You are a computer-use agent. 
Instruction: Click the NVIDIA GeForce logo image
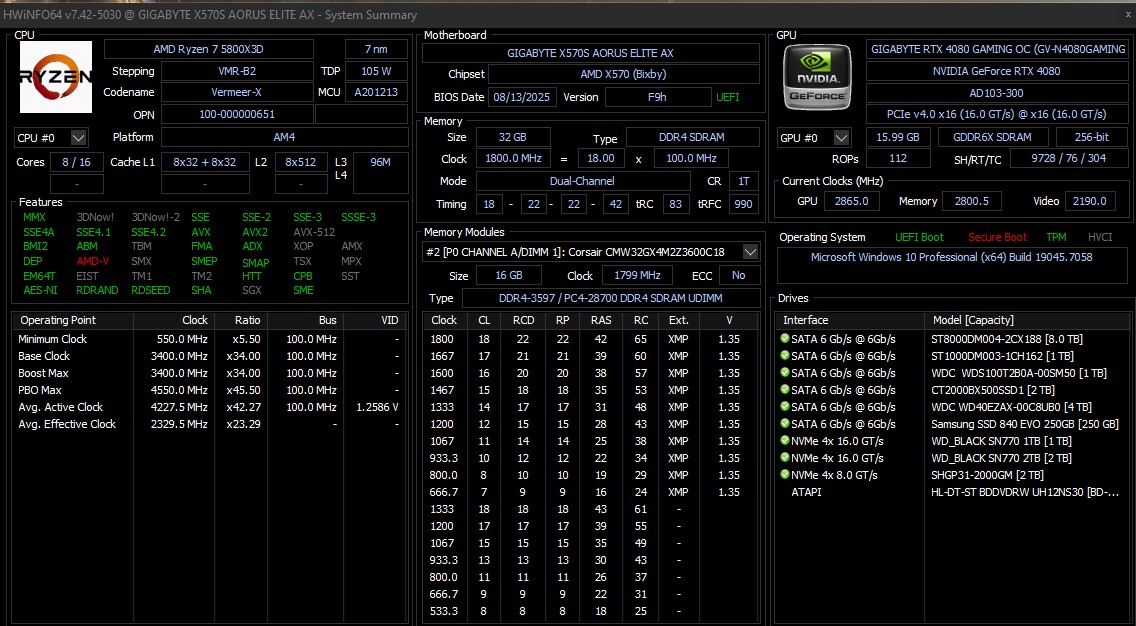coord(817,78)
